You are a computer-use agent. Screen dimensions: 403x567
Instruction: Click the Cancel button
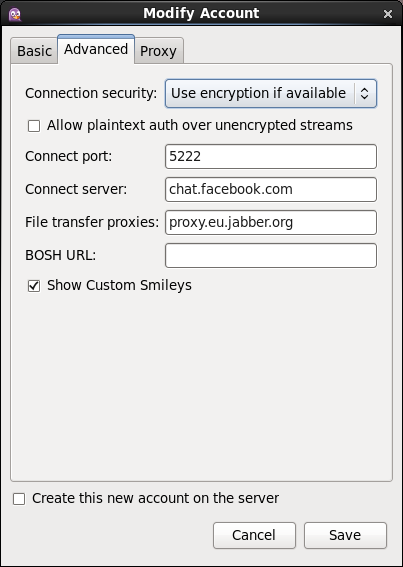(x=254, y=536)
